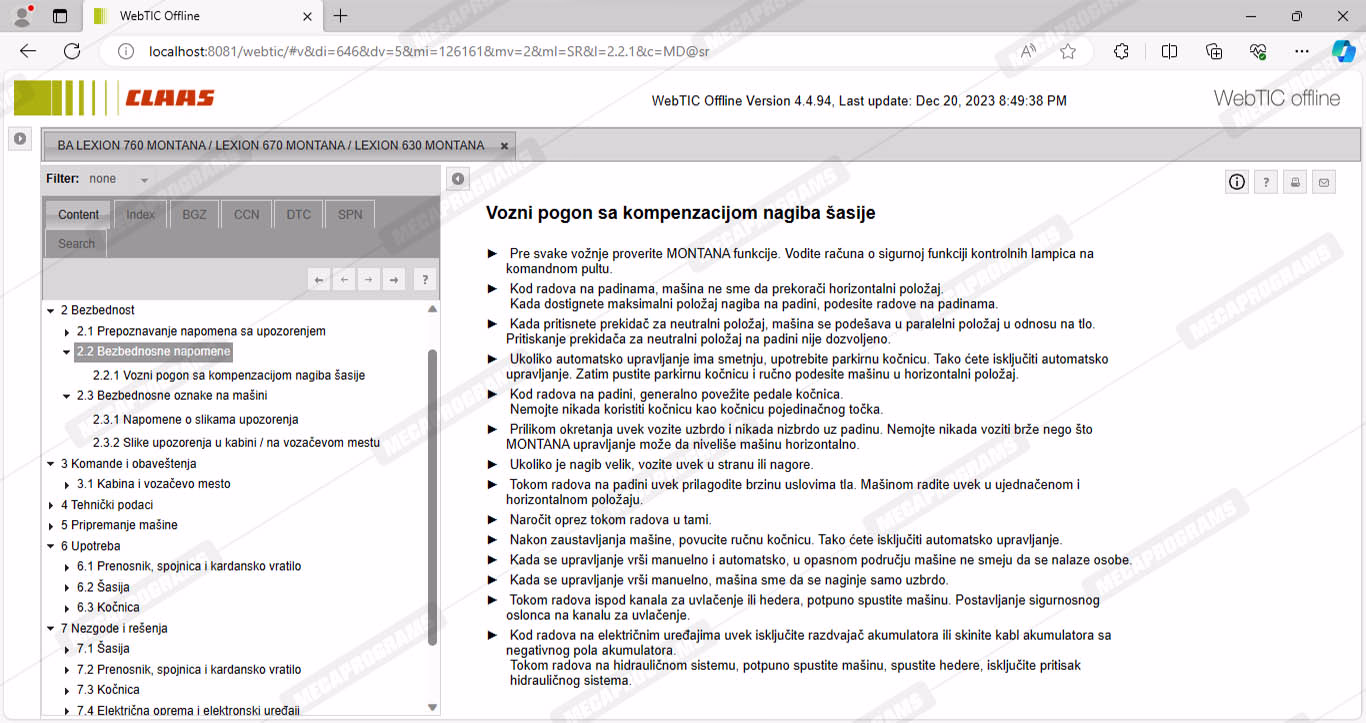The height and width of the screenshot is (723, 1366).
Task: View site information icon in address bar
Action: (x=126, y=51)
